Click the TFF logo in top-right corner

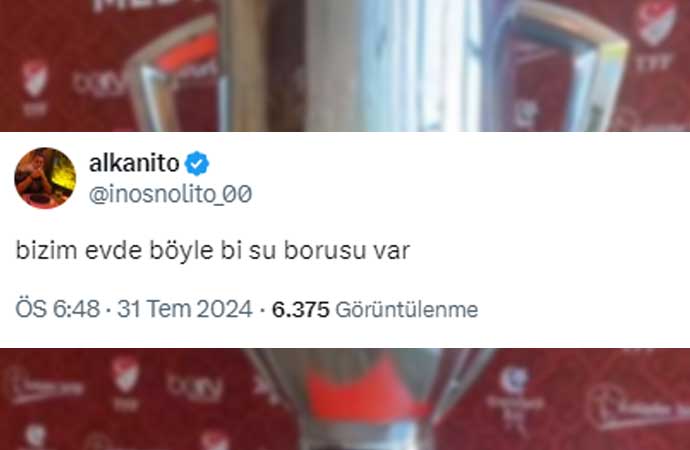pyautogui.click(x=655, y=35)
